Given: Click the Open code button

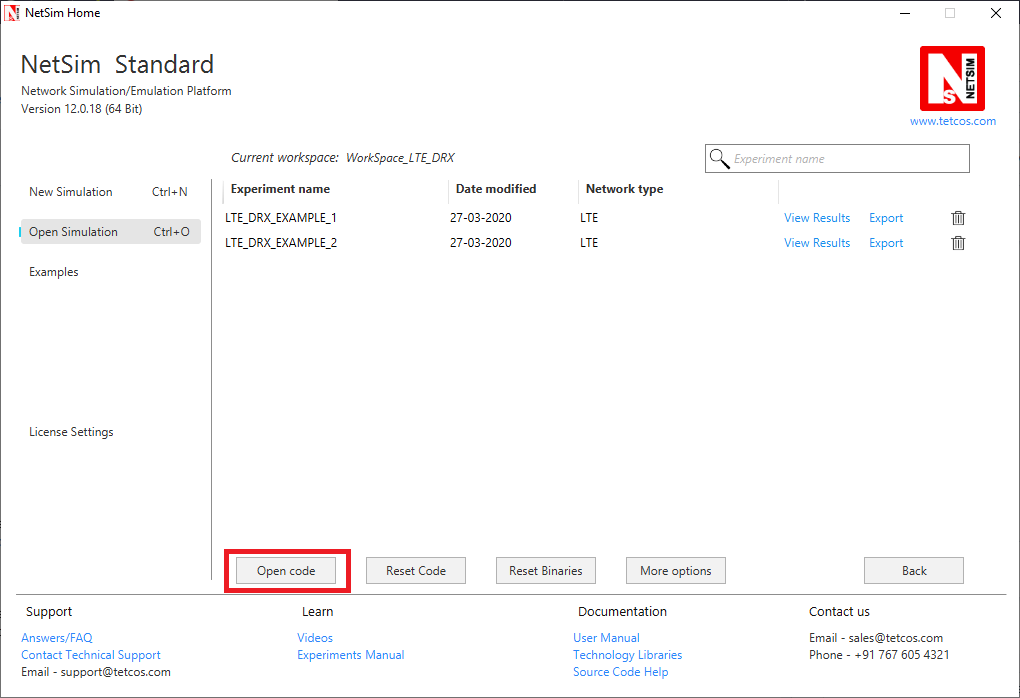Looking at the screenshot, I should 286,570.
